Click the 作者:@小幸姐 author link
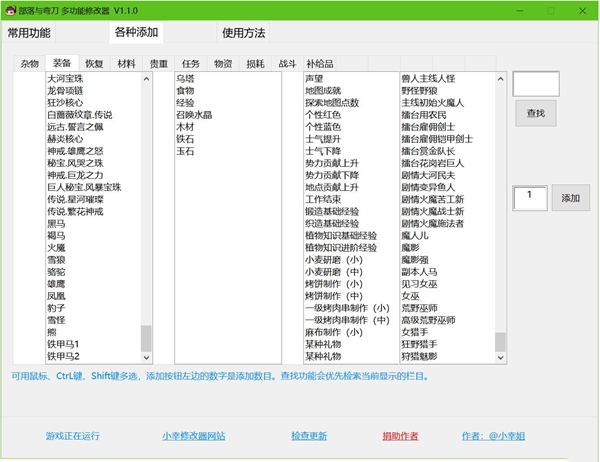The image size is (600, 462). coord(493,436)
